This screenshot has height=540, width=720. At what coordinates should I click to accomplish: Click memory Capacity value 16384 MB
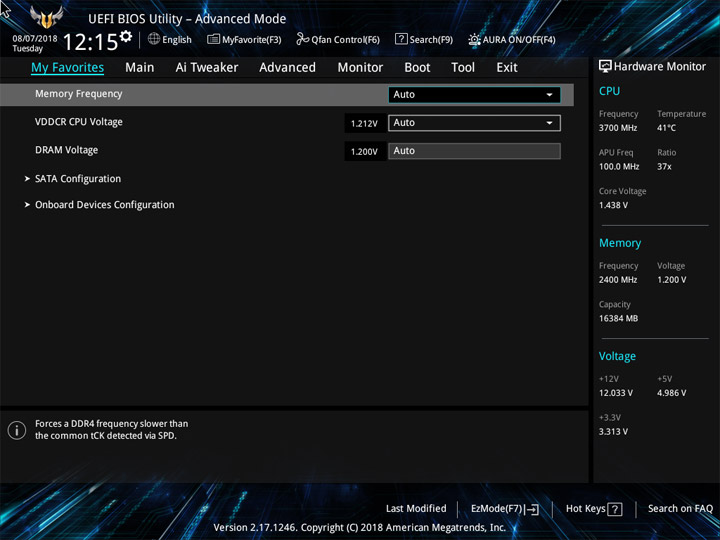point(618,318)
